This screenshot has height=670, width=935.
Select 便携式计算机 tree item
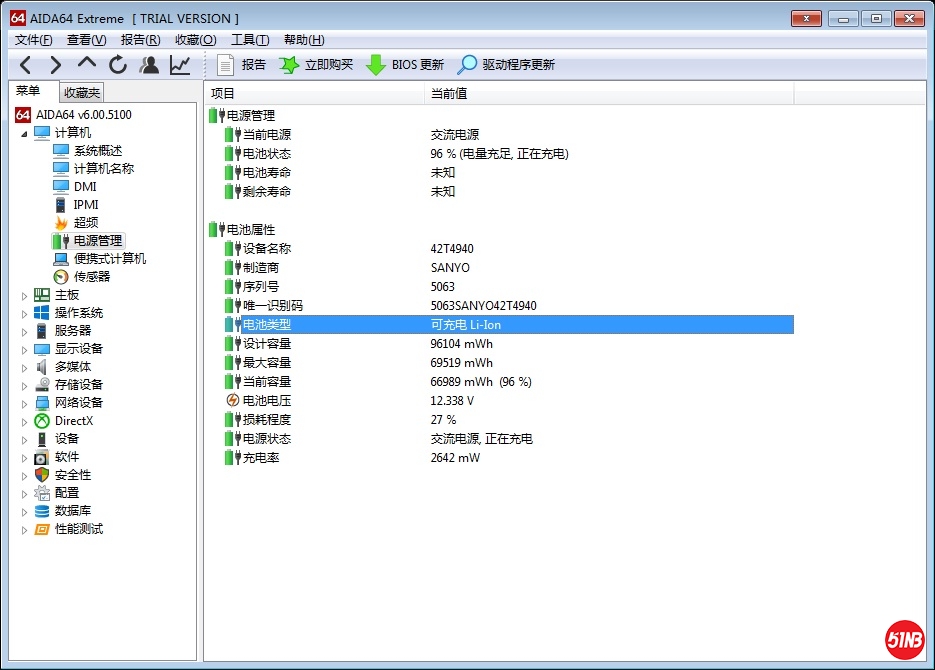click(x=110, y=259)
